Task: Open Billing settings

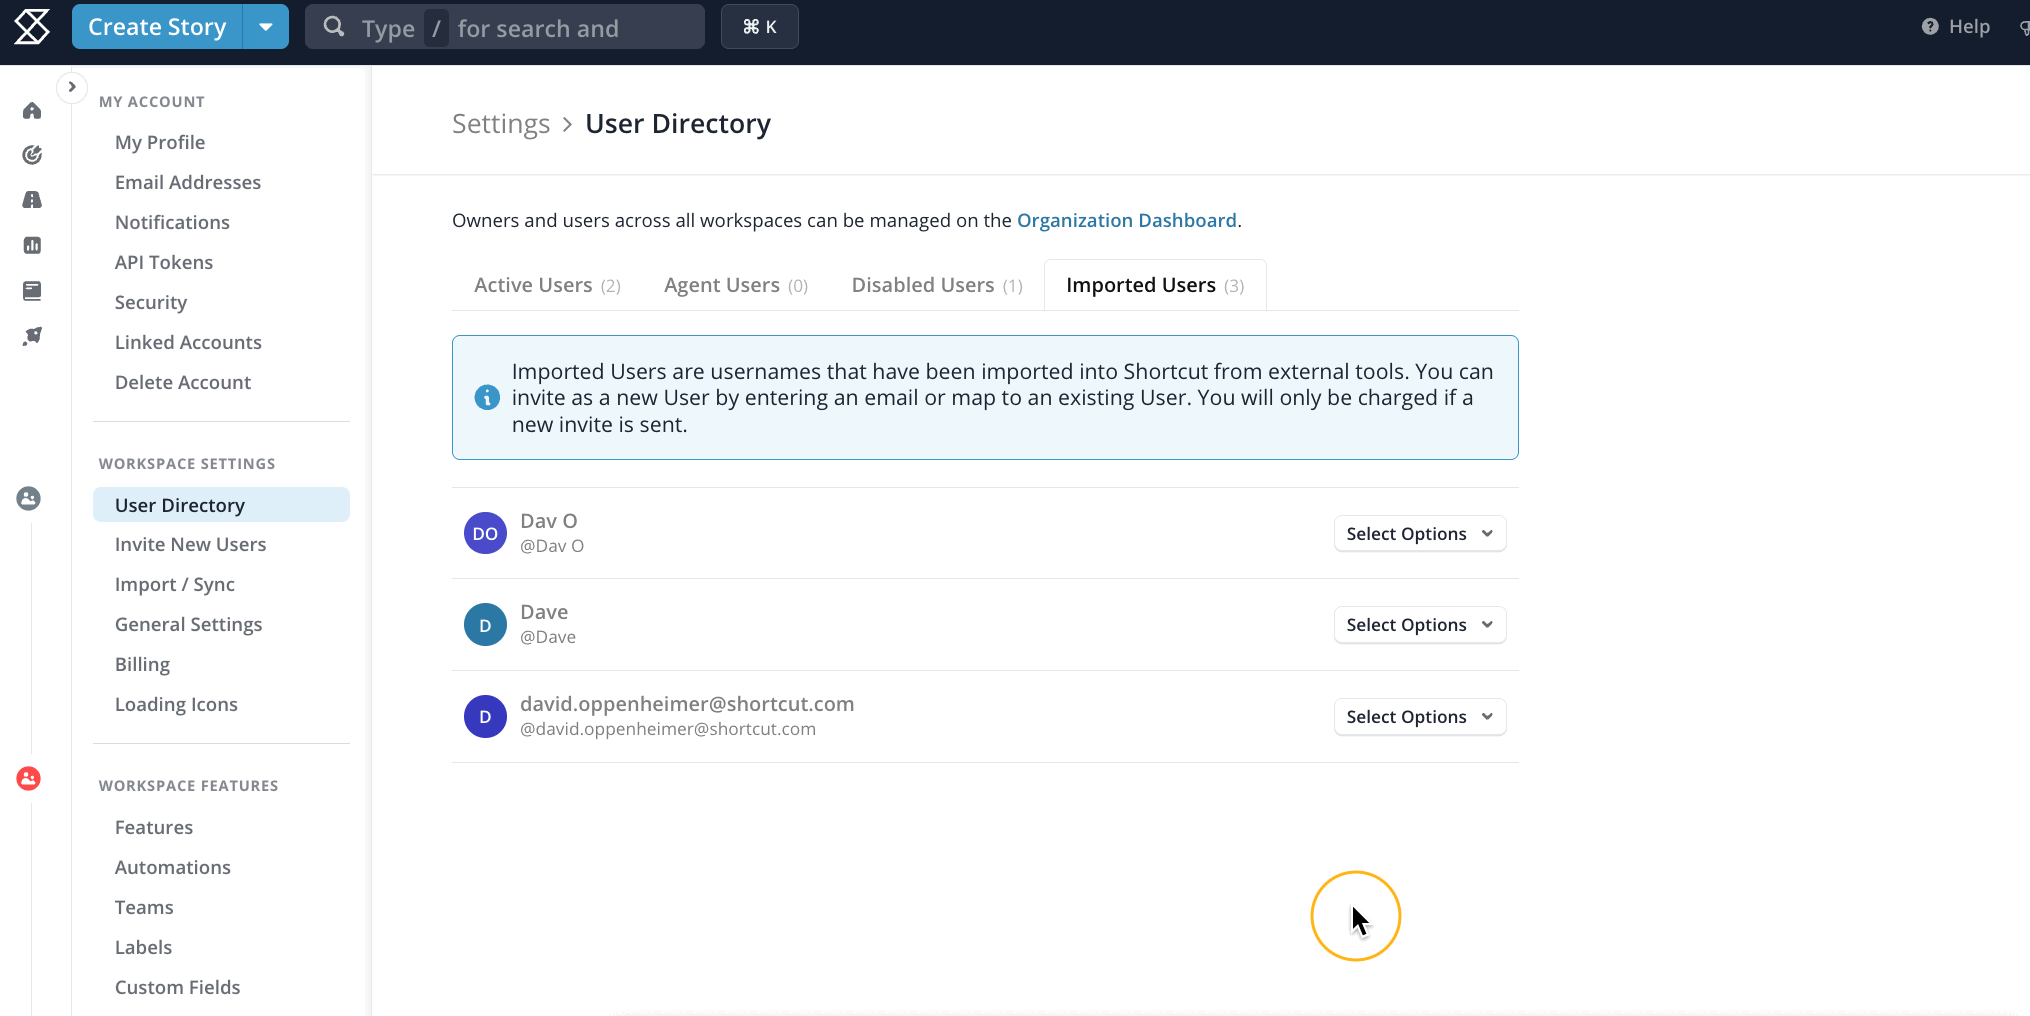Action: coord(142,664)
